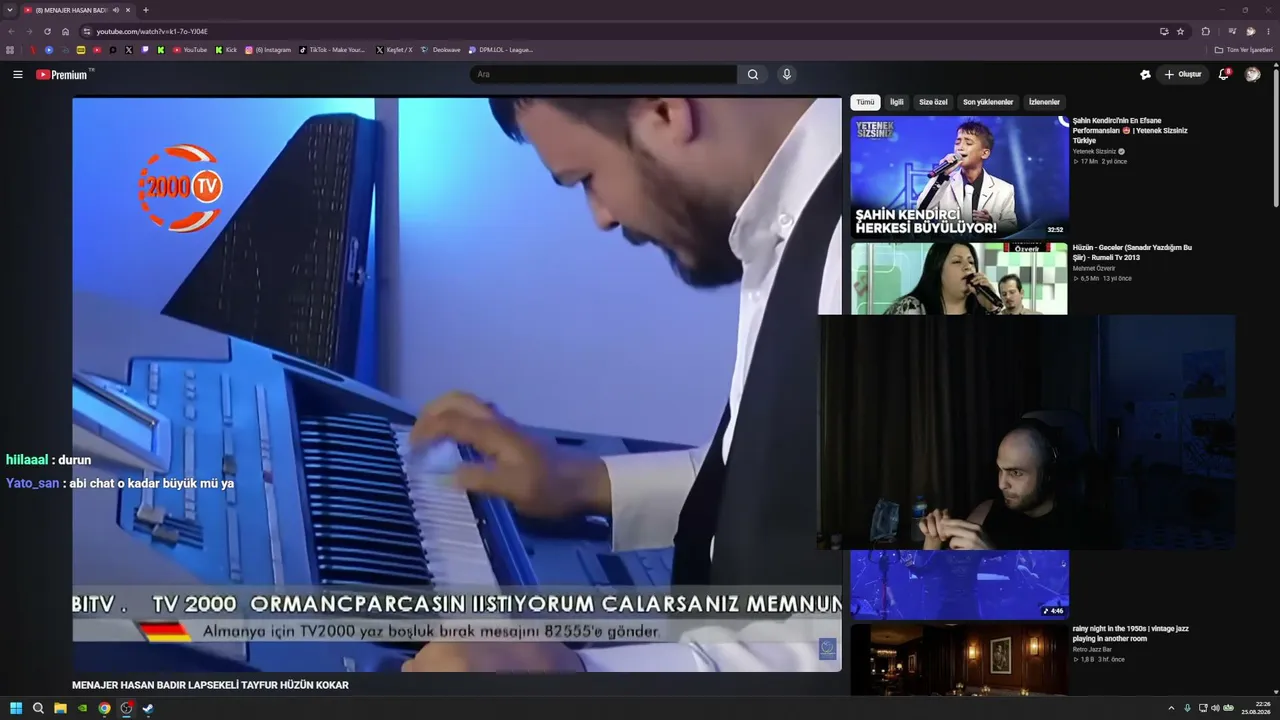Image resolution: width=1280 pixels, height=720 pixels.
Task: Click the video title 'MENAJER HASAN BADIR LAPSEKELİ'
Action: pos(210,685)
